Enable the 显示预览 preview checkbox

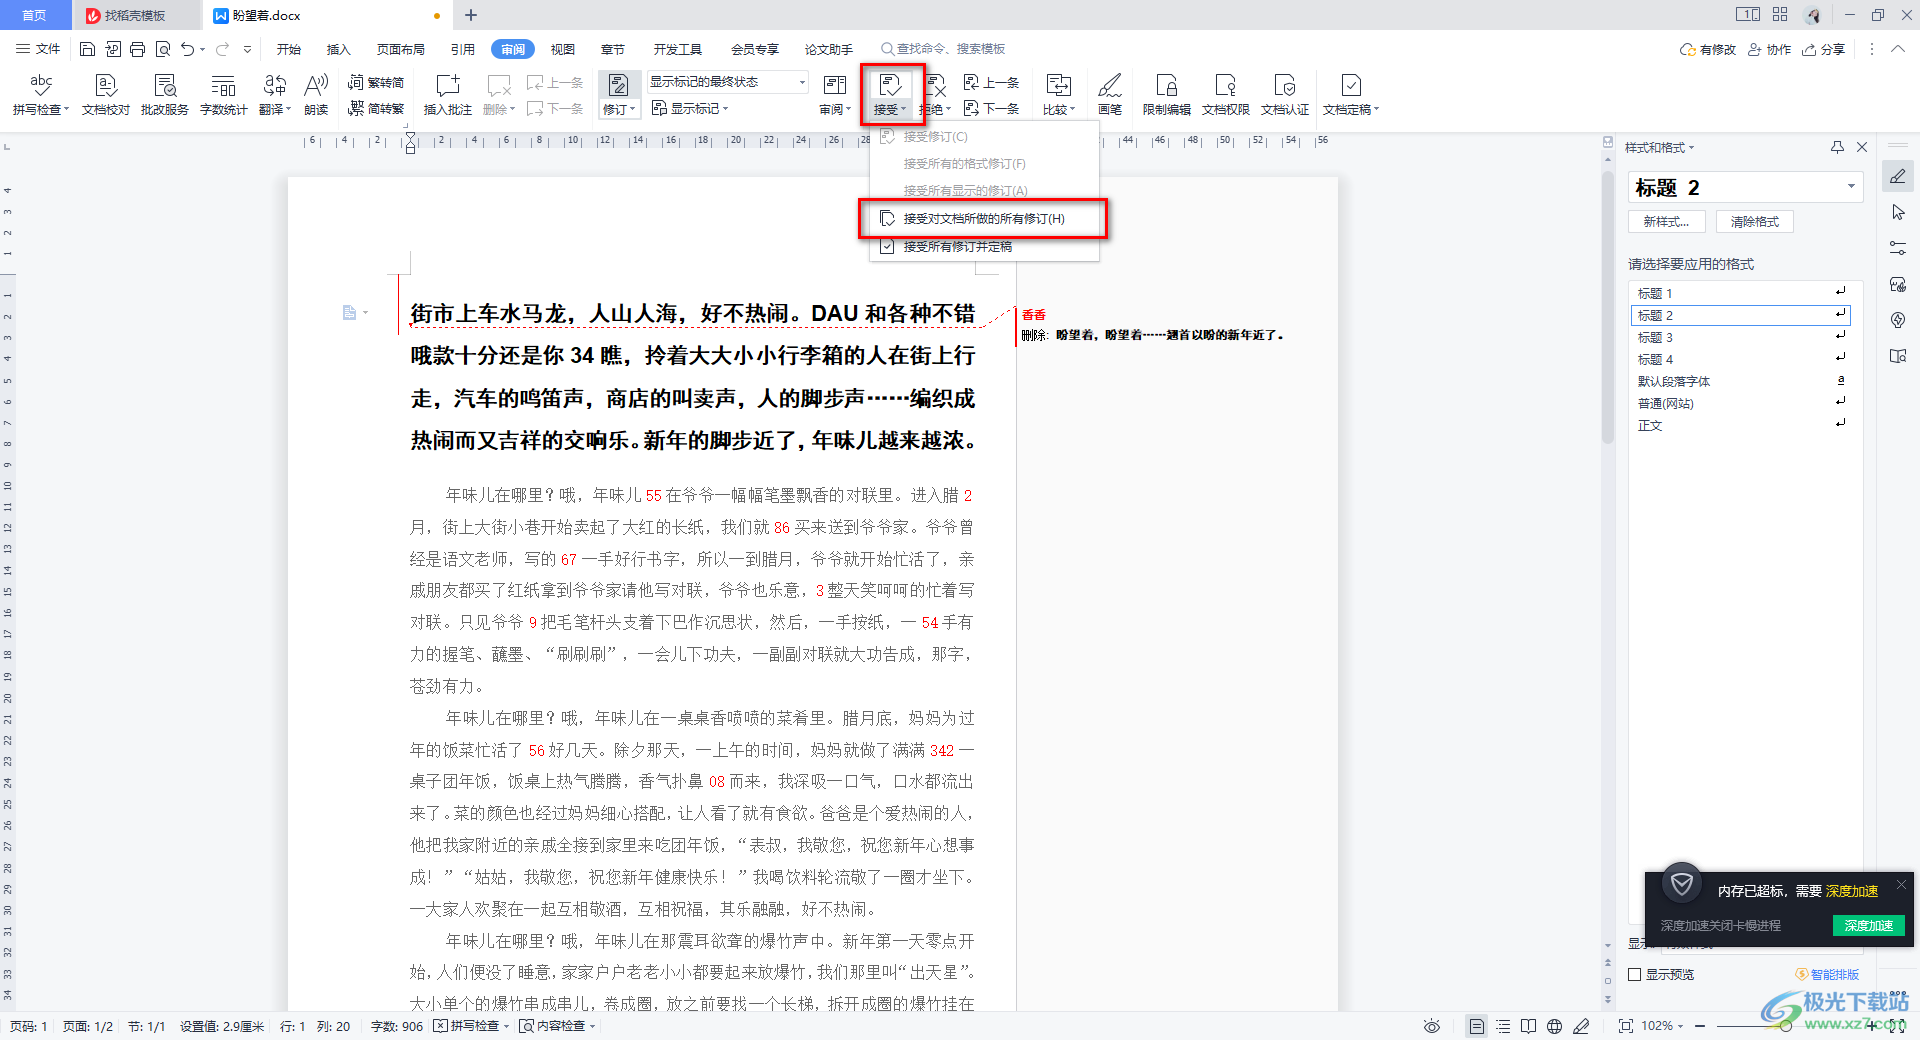click(x=1636, y=974)
